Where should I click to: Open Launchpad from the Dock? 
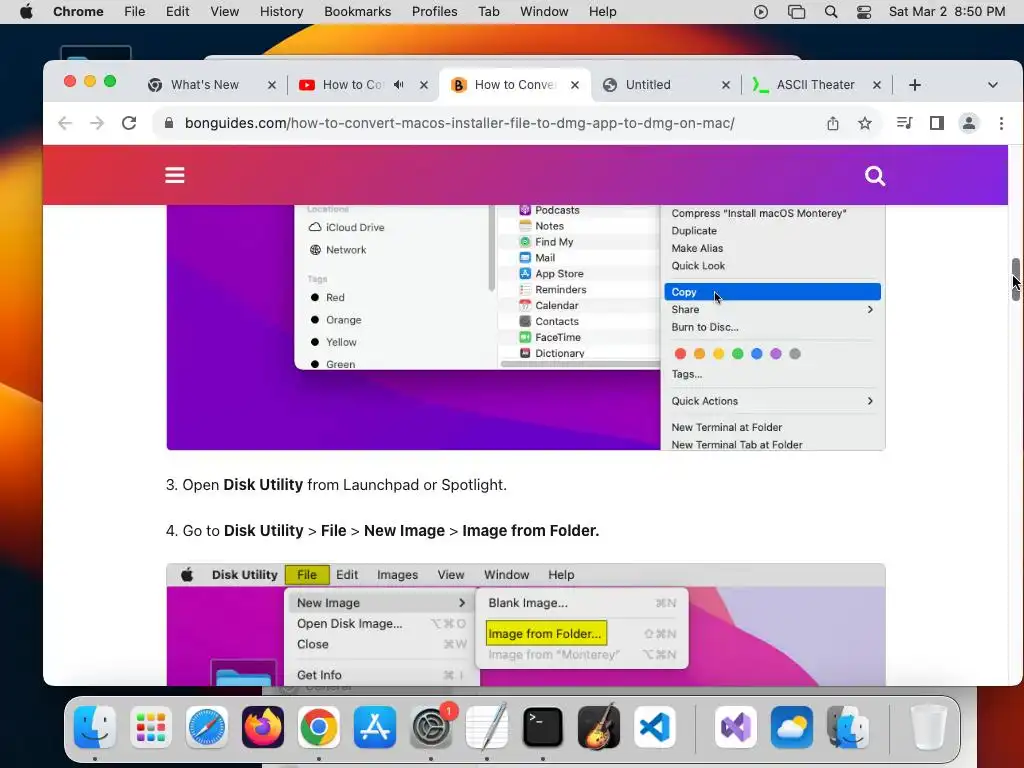[x=151, y=727]
